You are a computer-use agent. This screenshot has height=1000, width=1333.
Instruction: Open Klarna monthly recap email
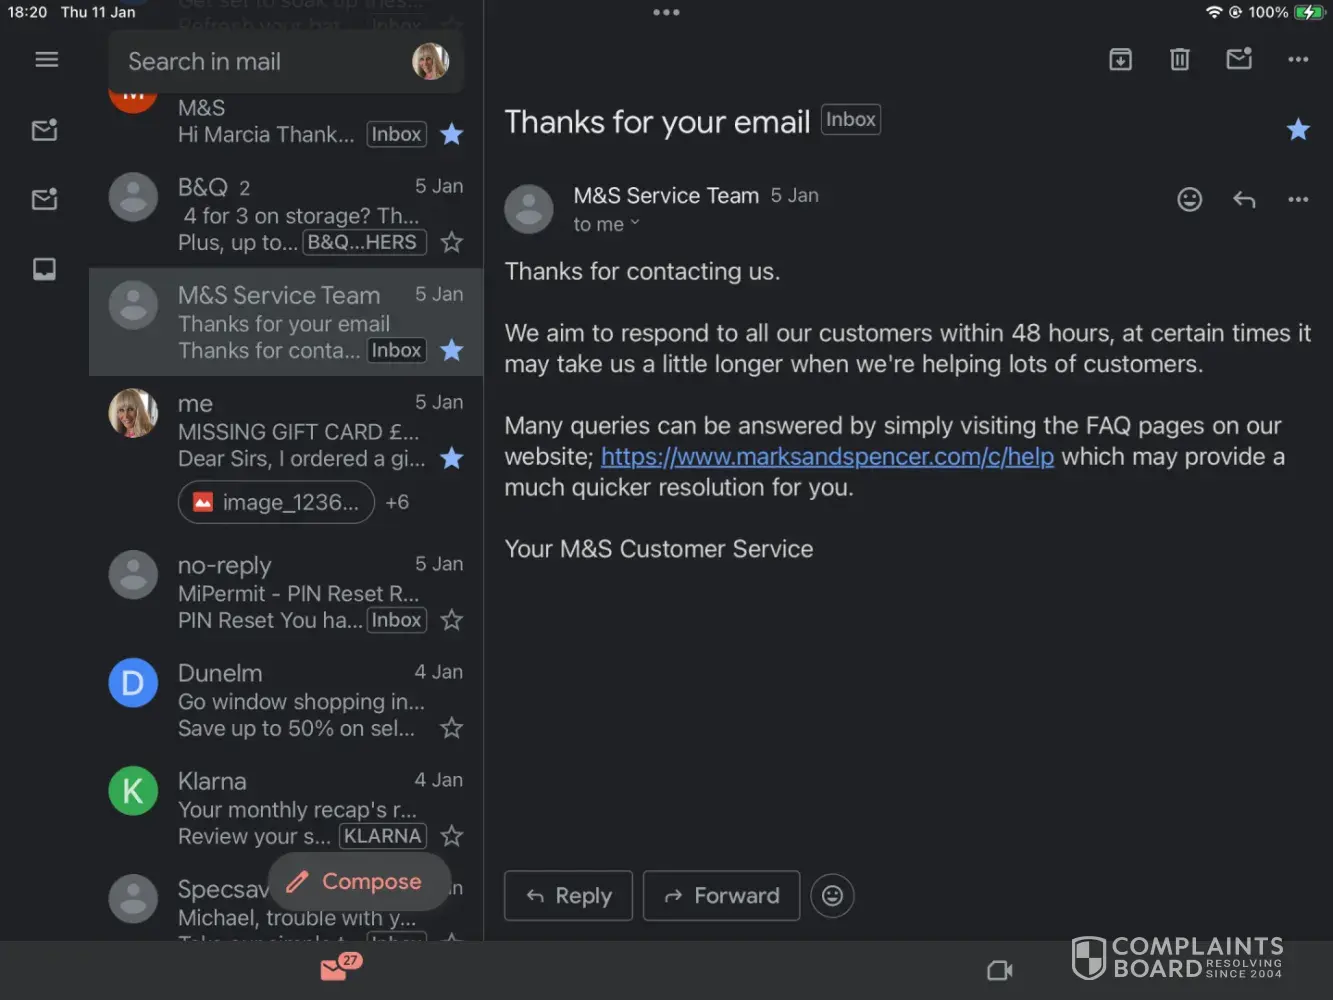point(286,808)
